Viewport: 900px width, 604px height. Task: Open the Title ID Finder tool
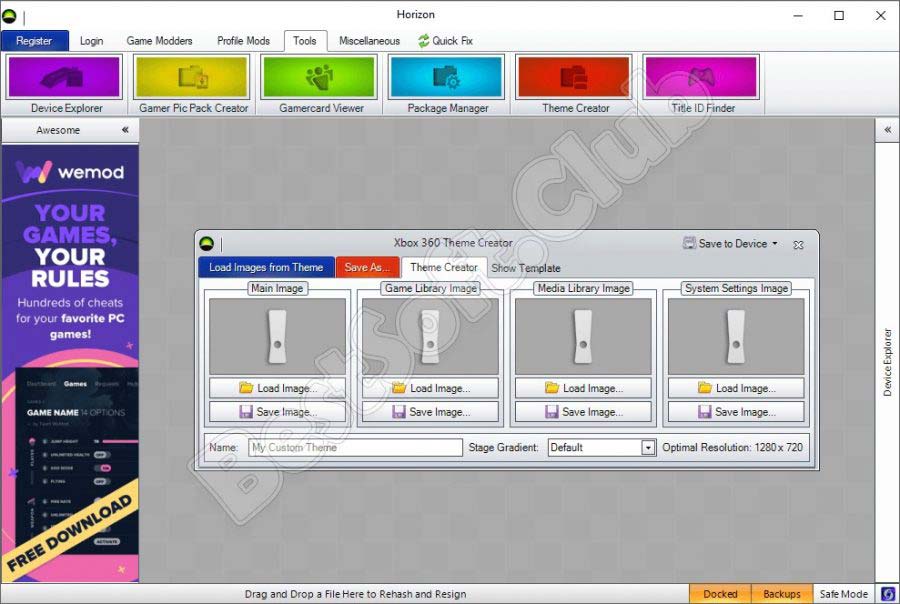(701, 78)
